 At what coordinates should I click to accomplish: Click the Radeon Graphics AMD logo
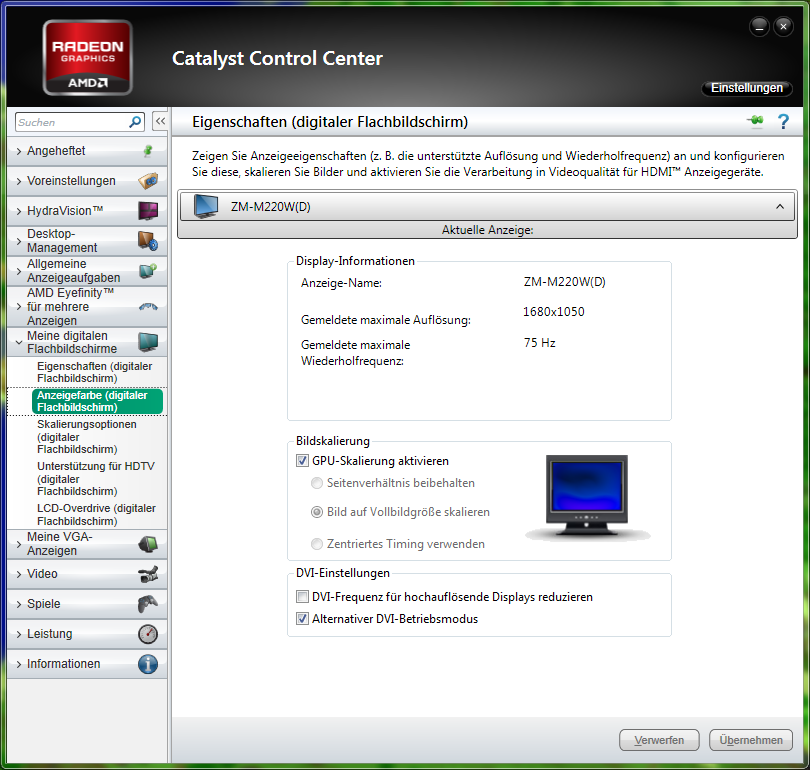coord(87,57)
